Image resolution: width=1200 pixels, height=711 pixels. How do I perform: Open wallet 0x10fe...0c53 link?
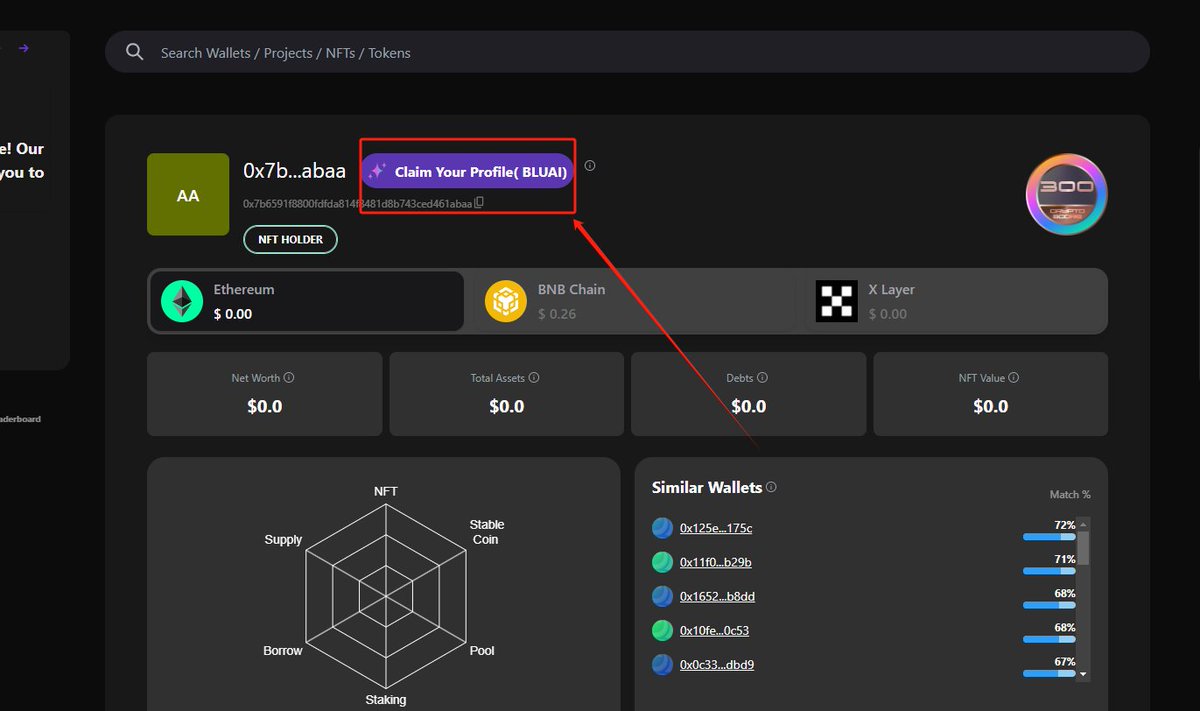pos(714,630)
